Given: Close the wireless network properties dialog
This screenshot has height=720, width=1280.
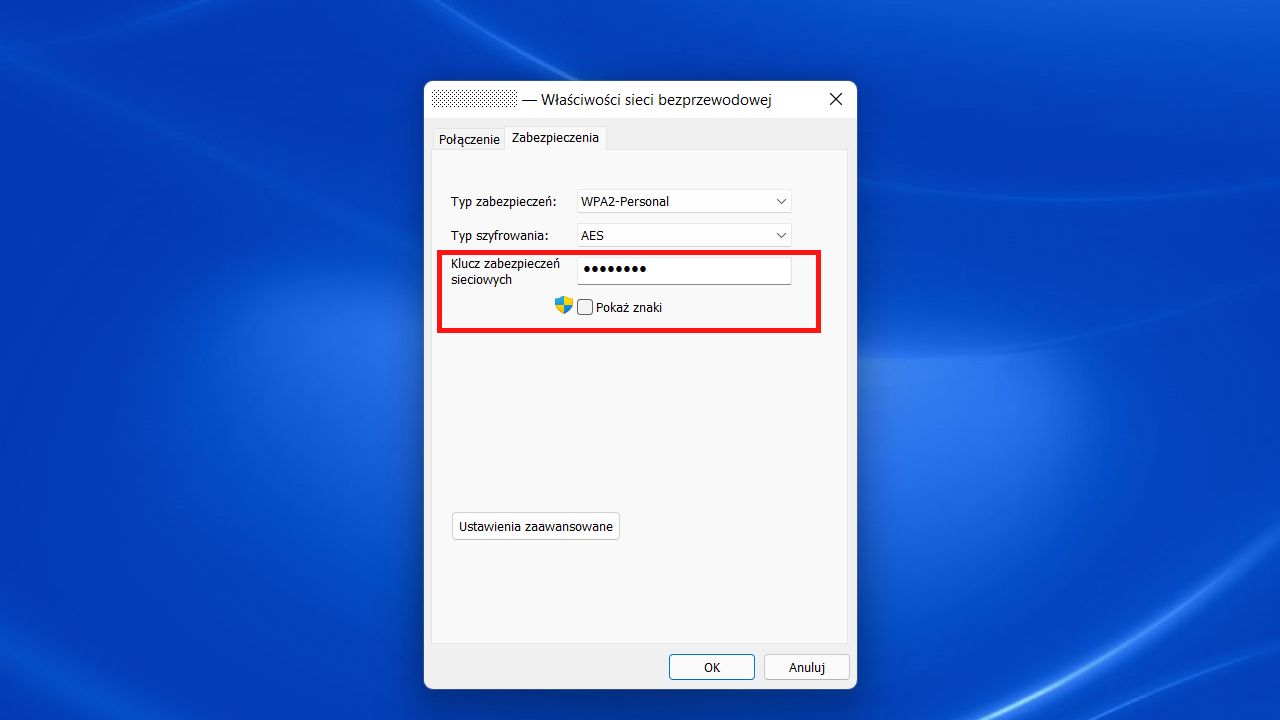Looking at the screenshot, I should pyautogui.click(x=835, y=99).
